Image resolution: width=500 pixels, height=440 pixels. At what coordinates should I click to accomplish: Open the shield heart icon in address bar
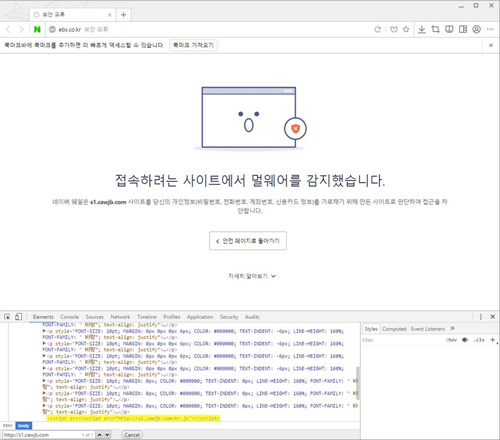tap(394, 29)
